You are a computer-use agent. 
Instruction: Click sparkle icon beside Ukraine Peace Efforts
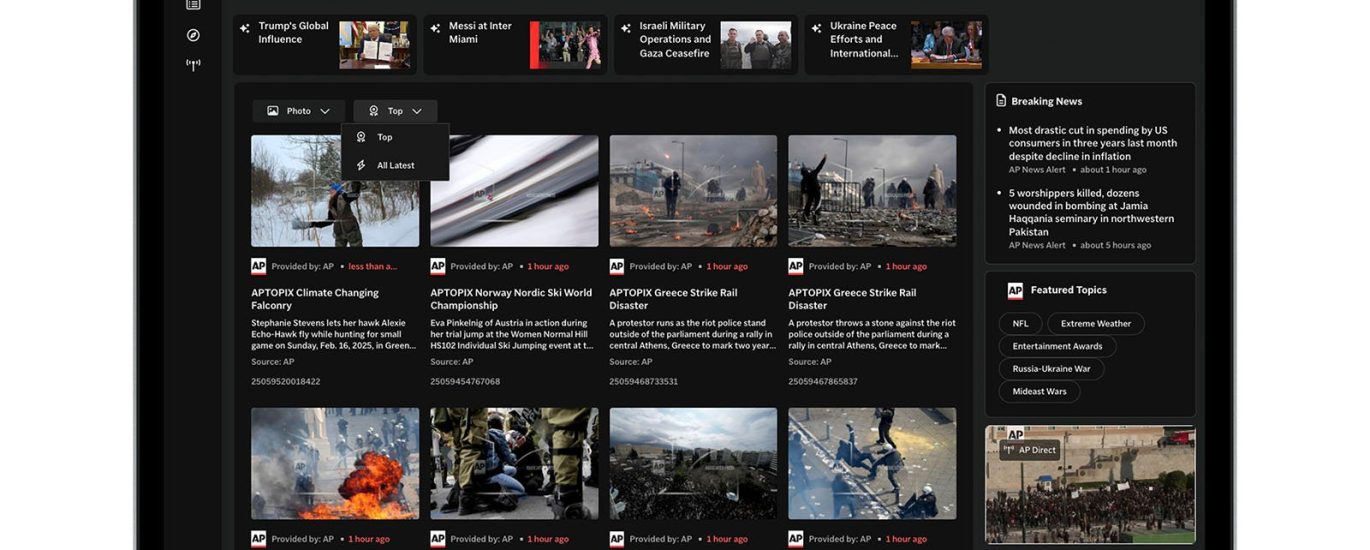pyautogui.click(x=816, y=28)
